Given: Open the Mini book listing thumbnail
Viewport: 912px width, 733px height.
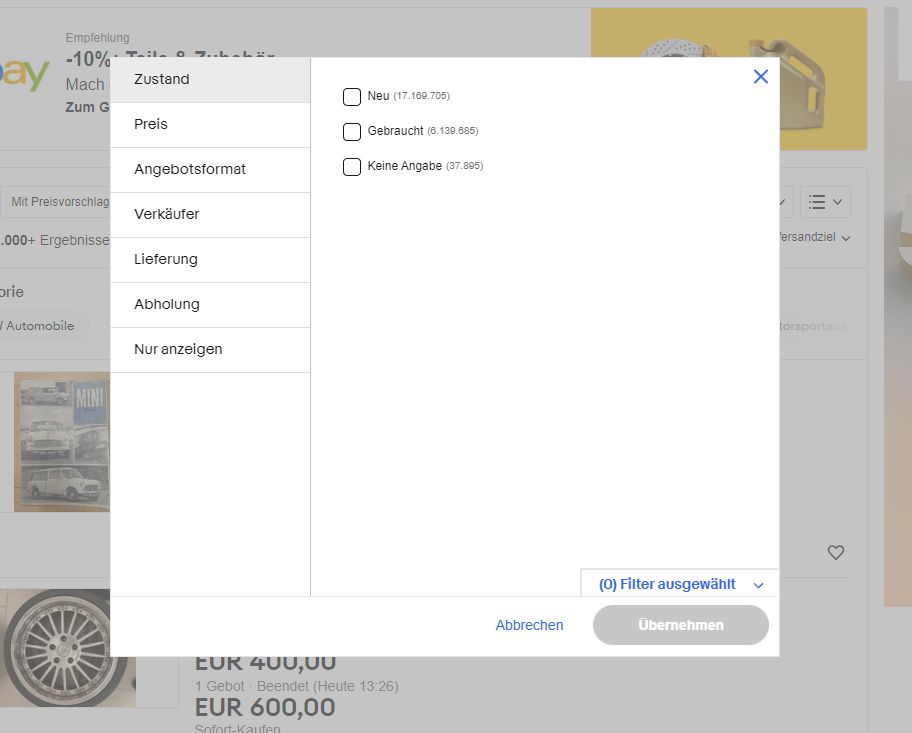Looking at the screenshot, I should [61, 442].
